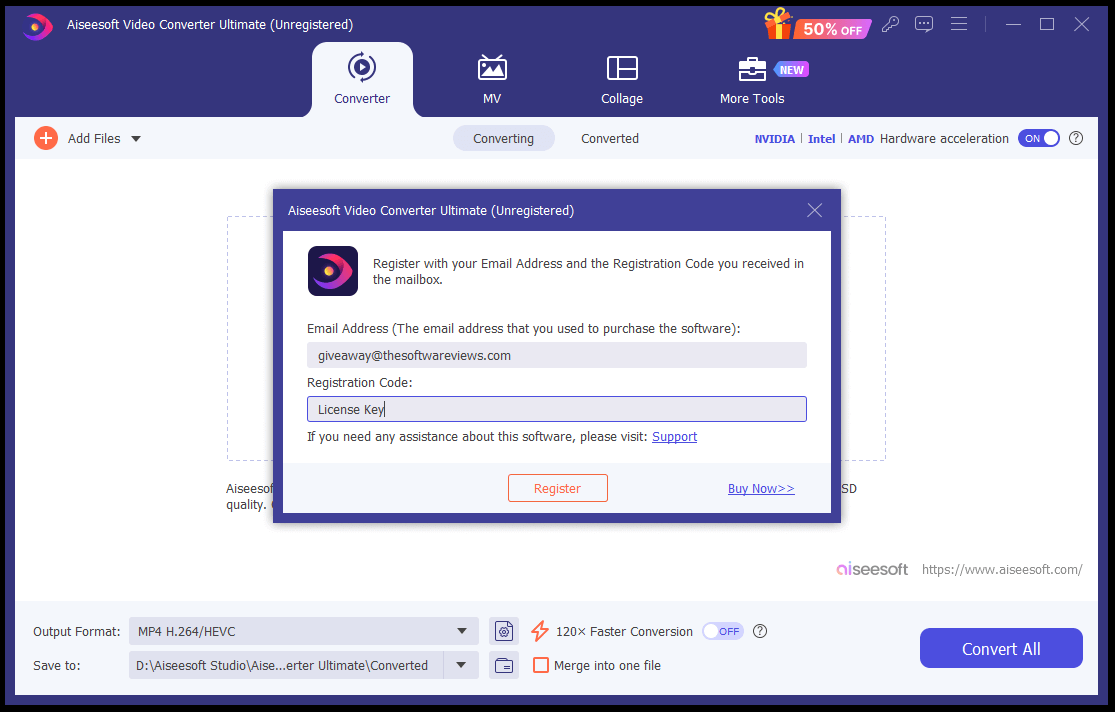Open the output profile settings gear icon

(503, 631)
